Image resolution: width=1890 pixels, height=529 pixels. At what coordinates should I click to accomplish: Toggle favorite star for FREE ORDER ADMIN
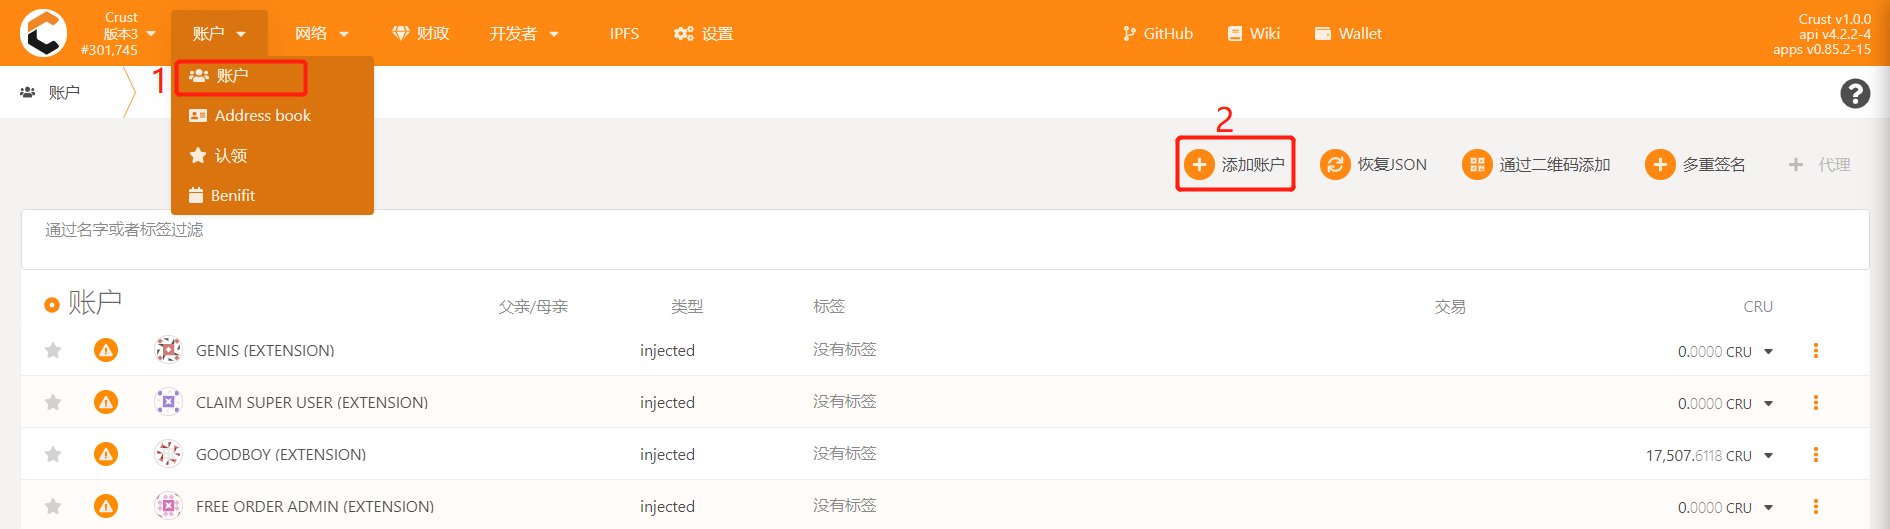53,506
